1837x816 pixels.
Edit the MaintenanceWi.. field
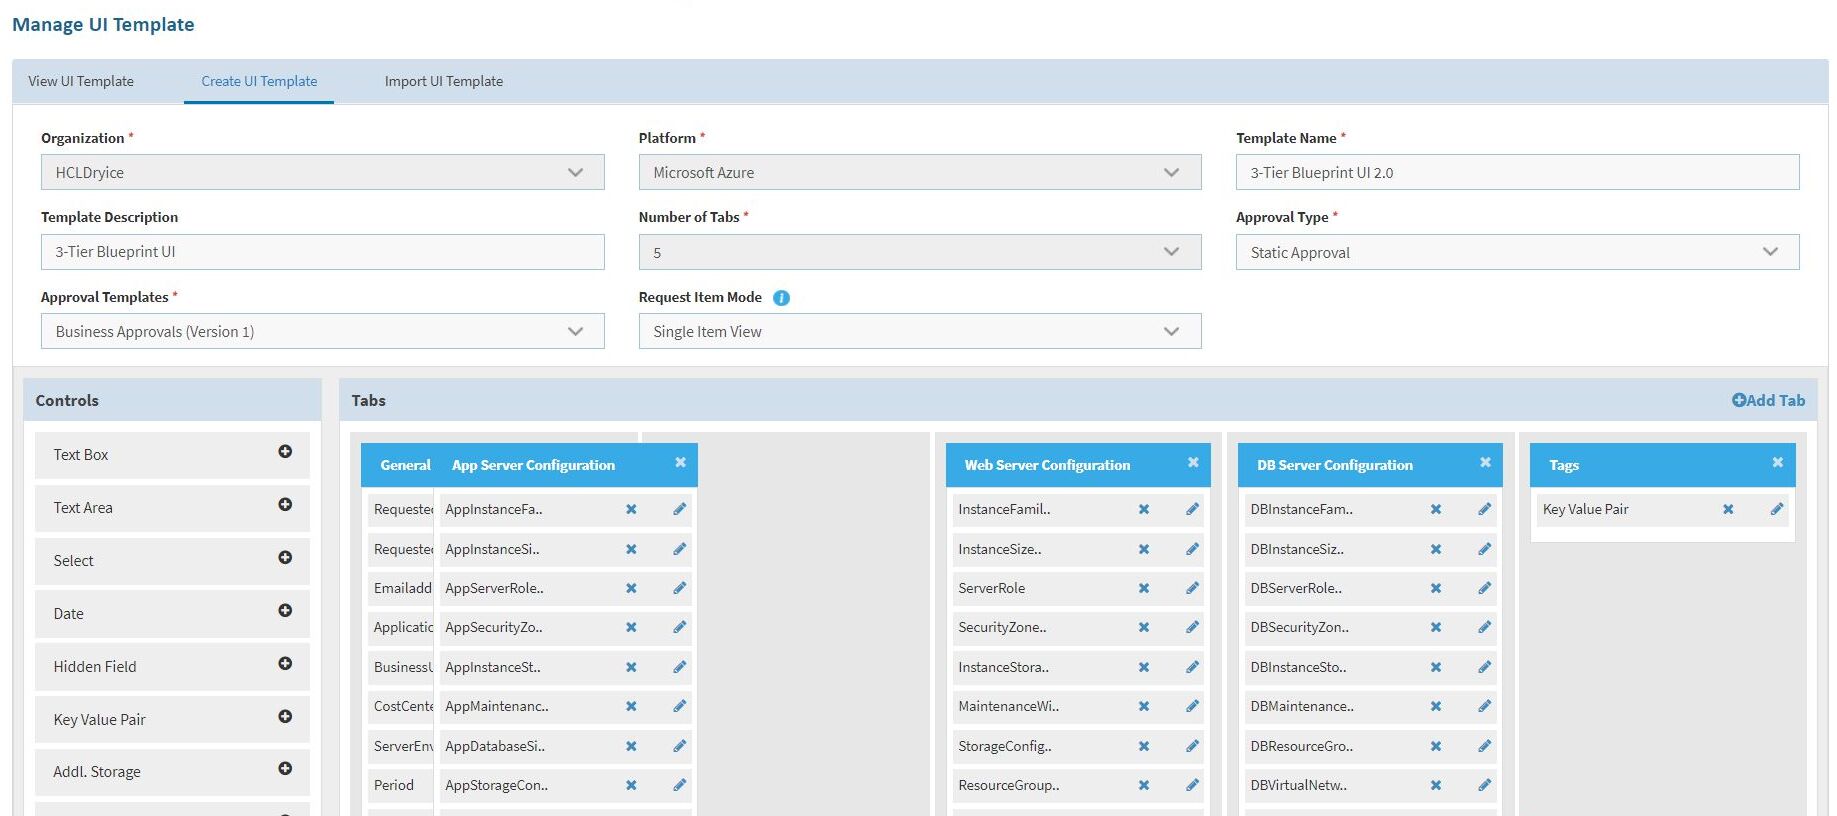(x=1193, y=706)
